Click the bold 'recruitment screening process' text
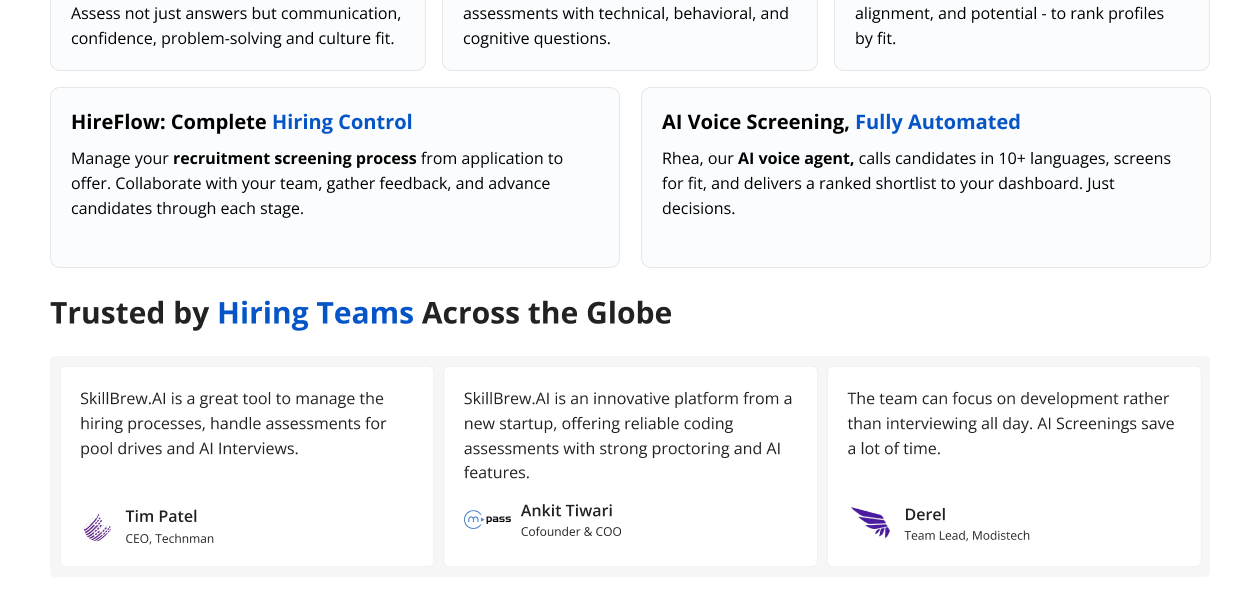Viewport: 1260px width, 600px height. [x=295, y=158]
